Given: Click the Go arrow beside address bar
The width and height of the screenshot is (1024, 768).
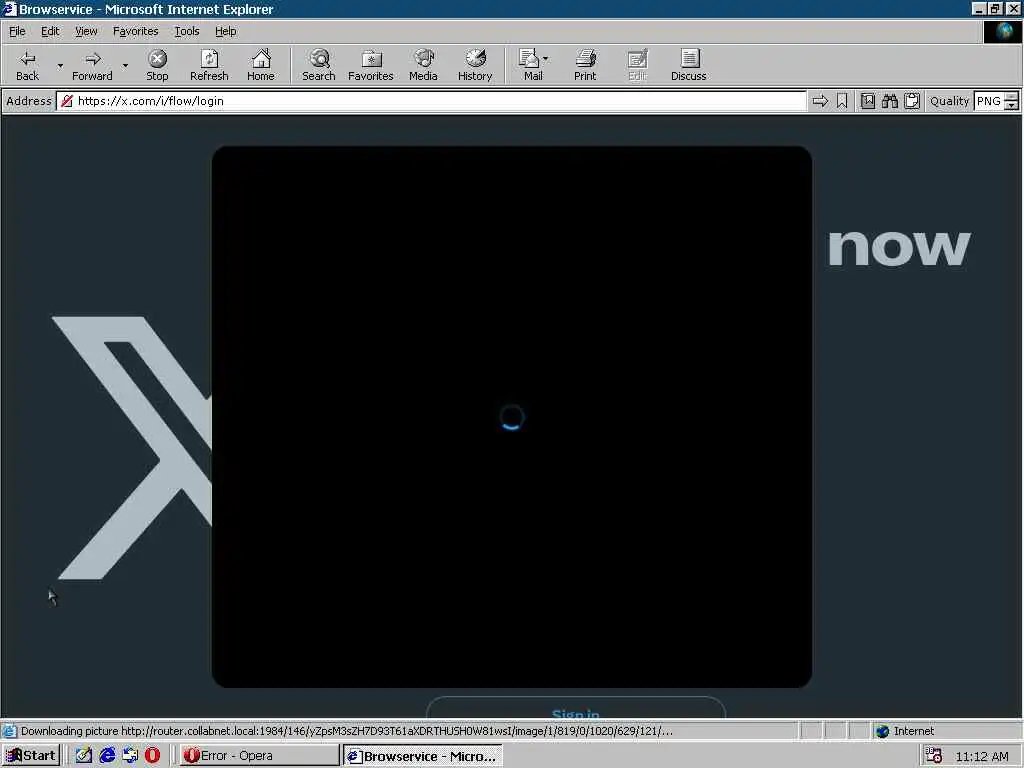Looking at the screenshot, I should point(820,101).
